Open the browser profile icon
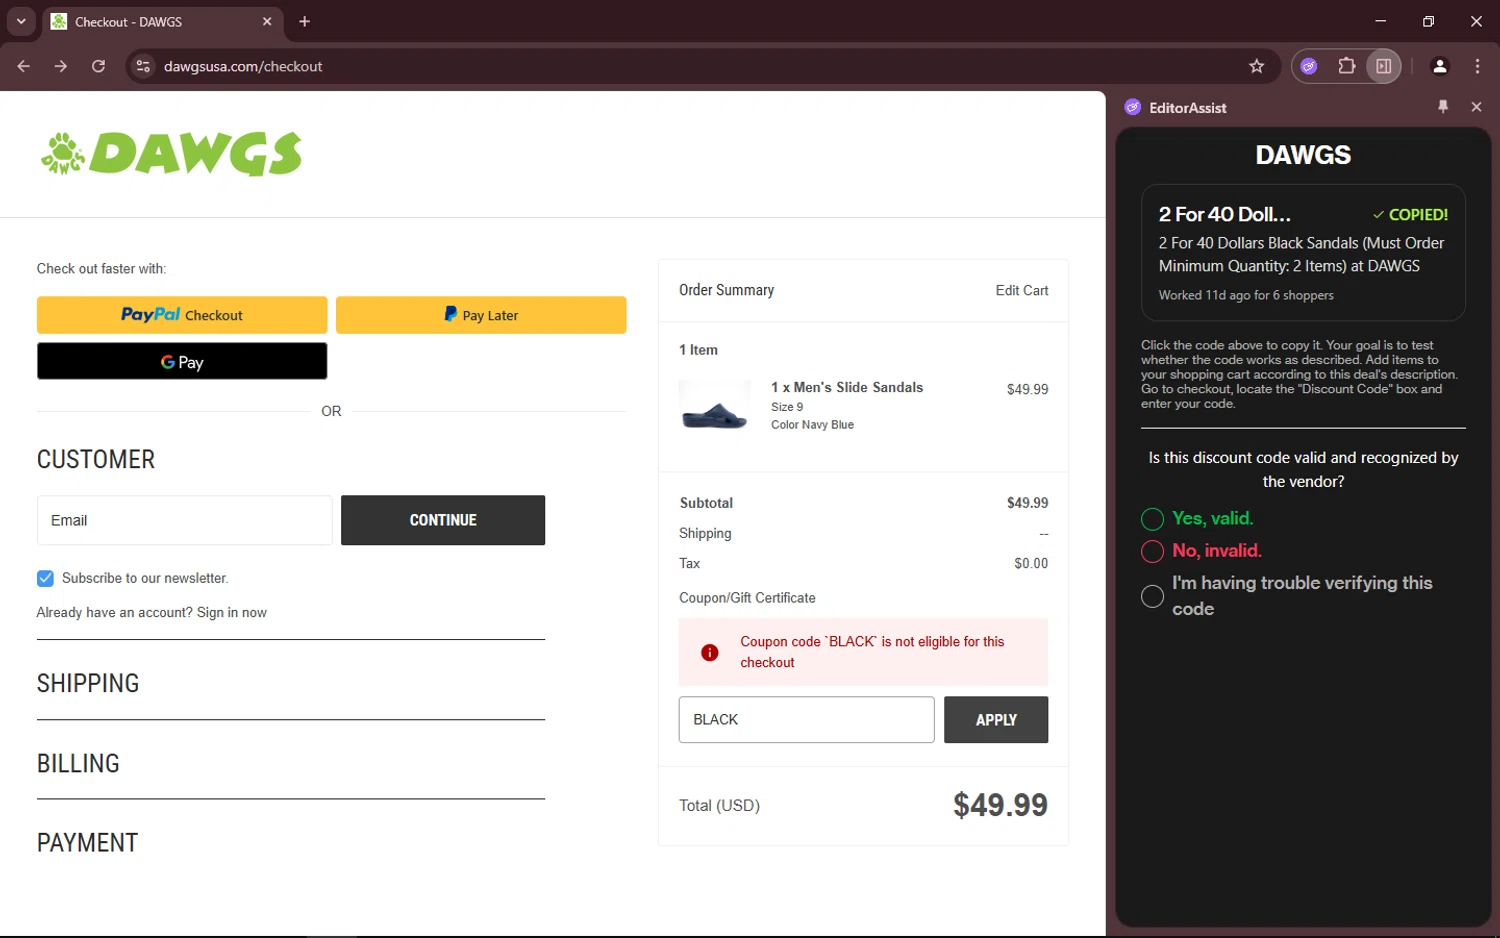The image size is (1500, 938). (x=1440, y=66)
